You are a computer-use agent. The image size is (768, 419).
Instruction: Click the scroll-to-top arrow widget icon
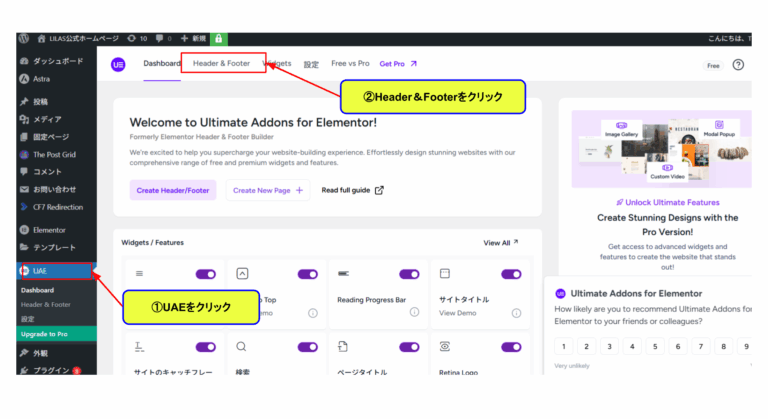242,273
